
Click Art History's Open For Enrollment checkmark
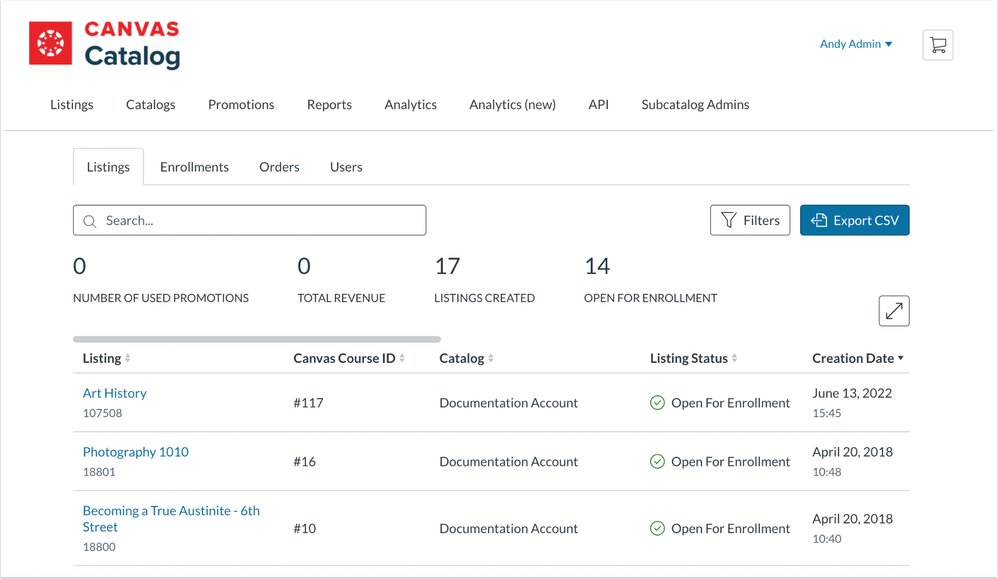657,403
